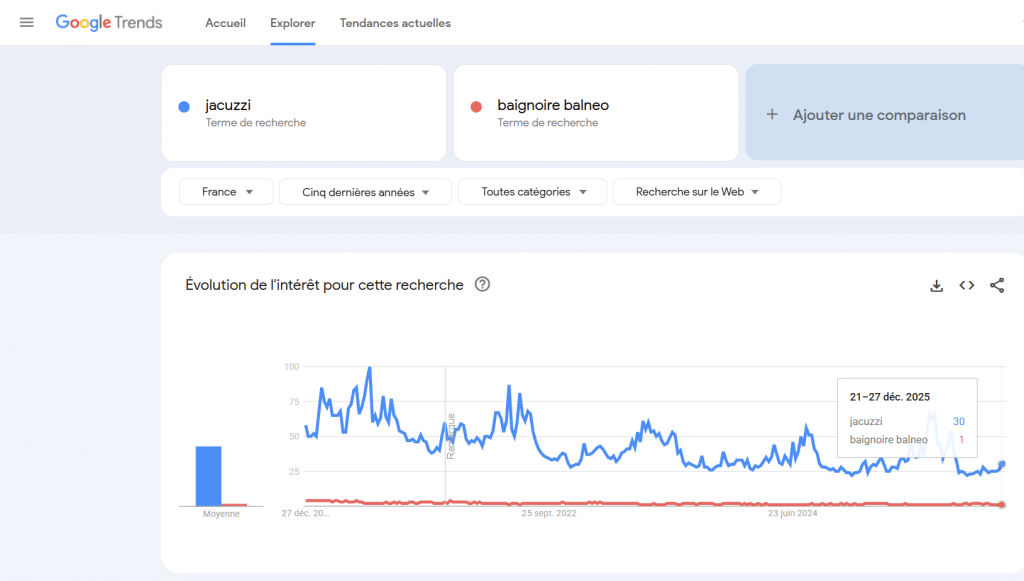The image size is (1024, 581).
Task: Click the plus icon to add comparison
Action: (772, 114)
